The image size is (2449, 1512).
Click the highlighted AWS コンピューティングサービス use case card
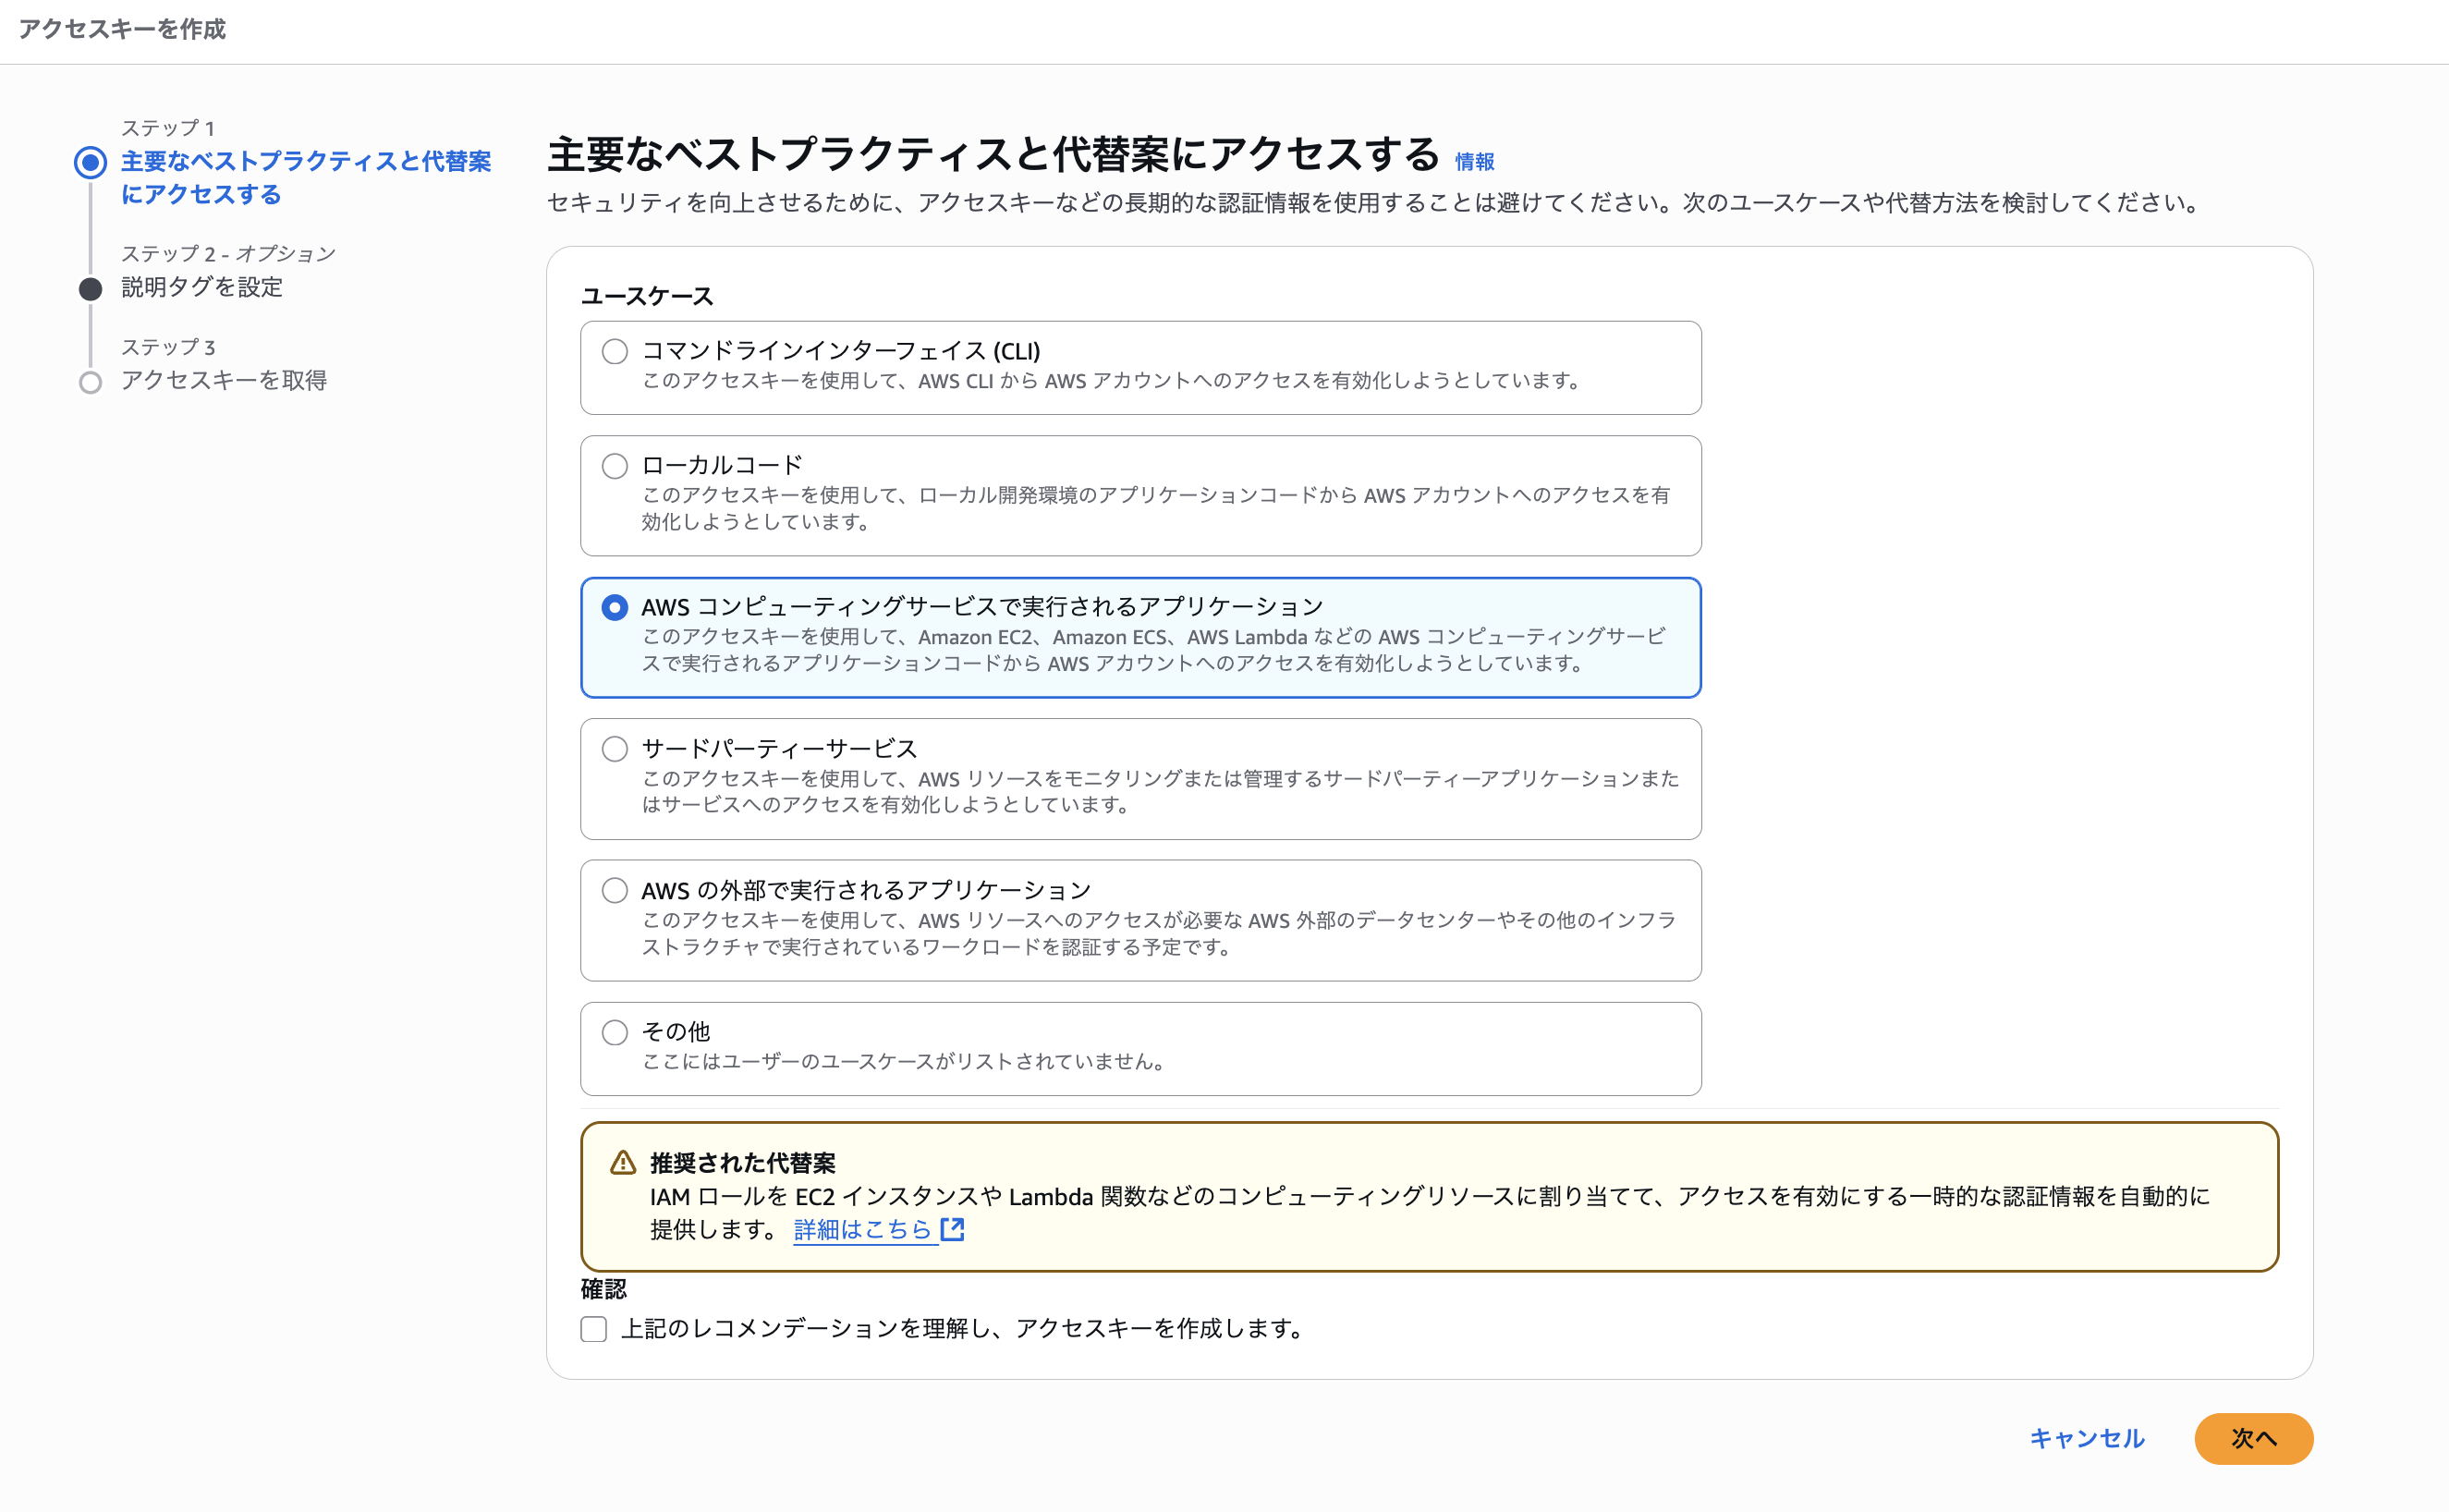[x=1141, y=637]
